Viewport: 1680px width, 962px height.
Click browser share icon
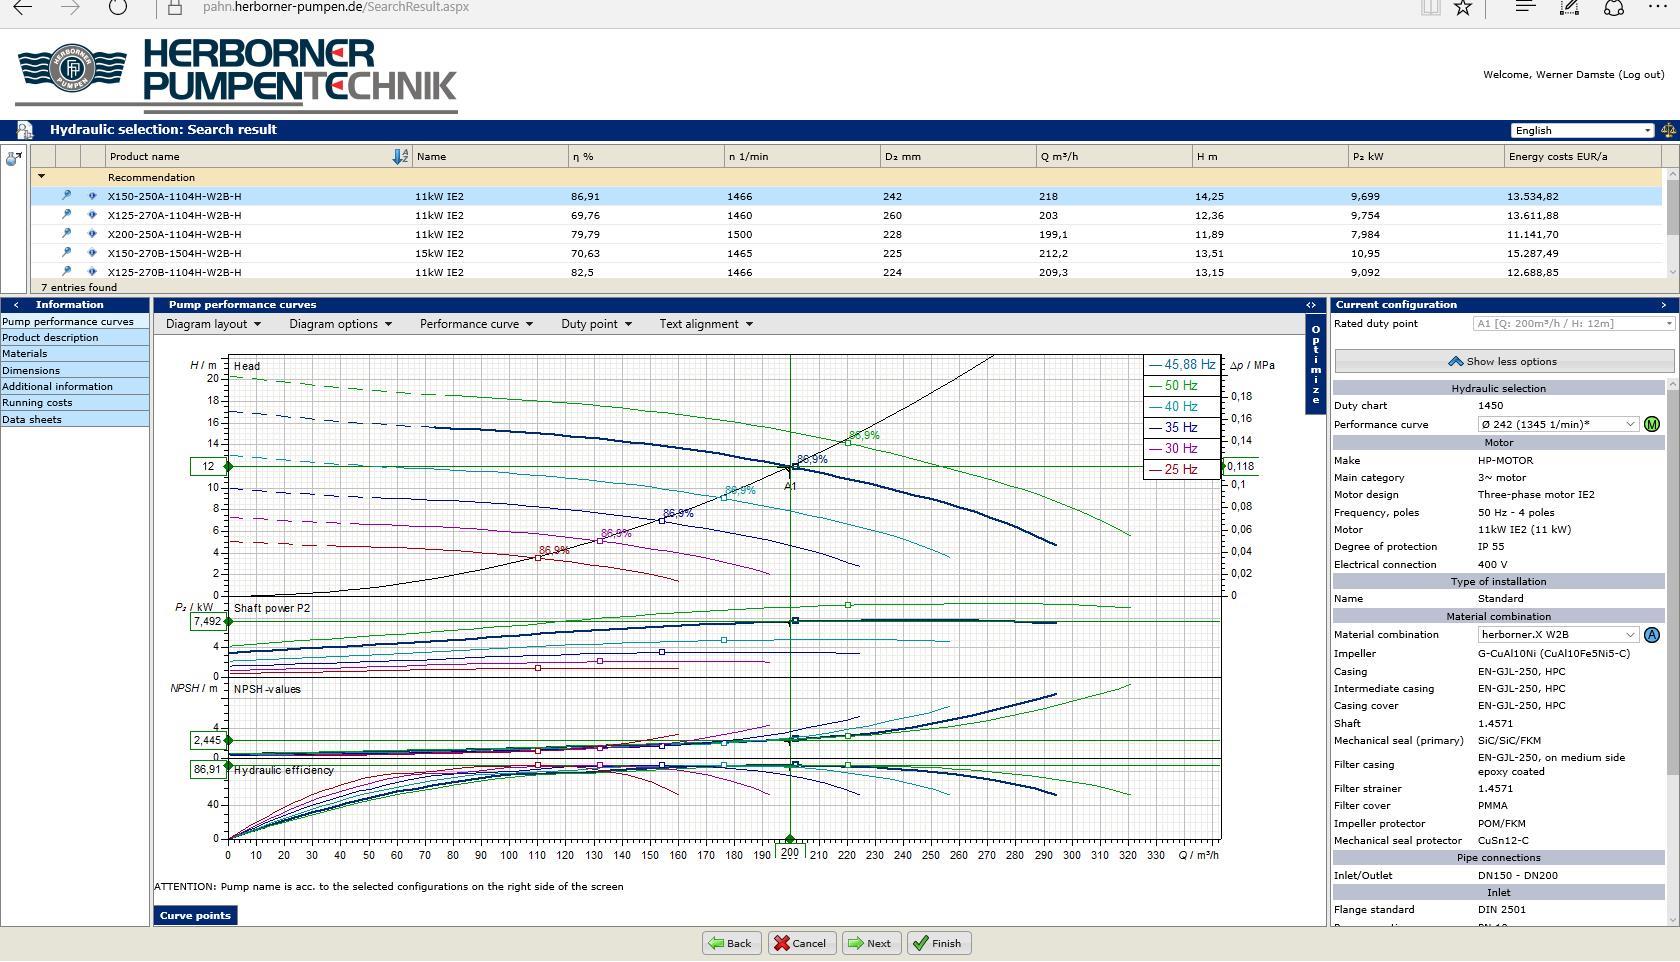point(1614,7)
